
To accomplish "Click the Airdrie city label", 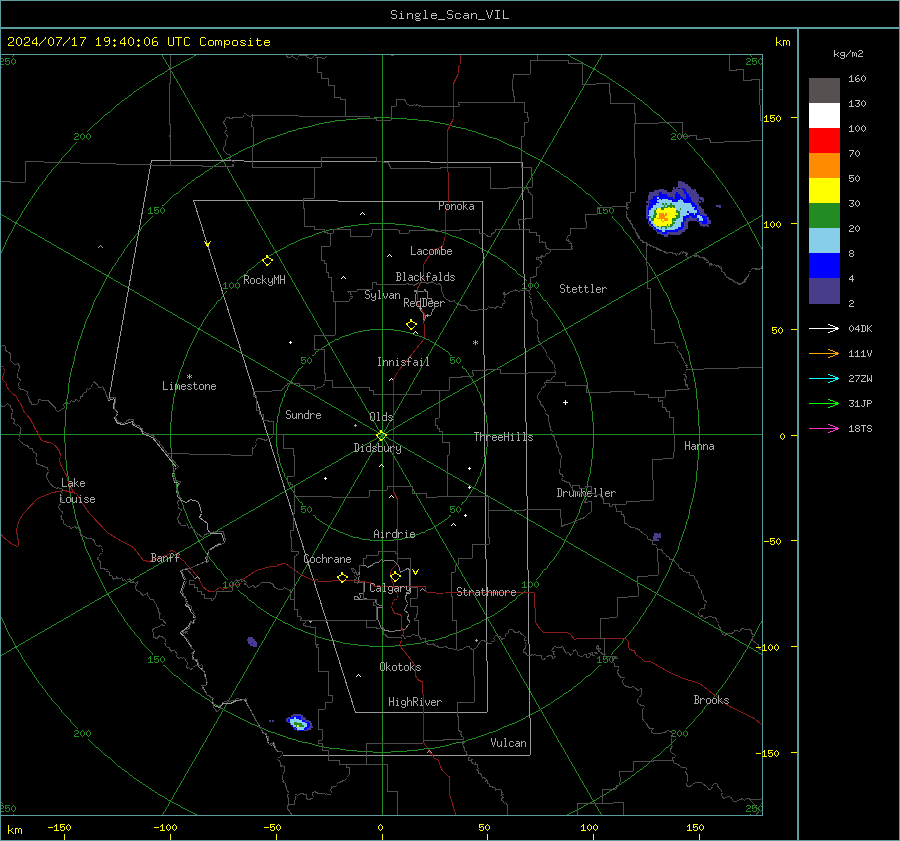I will pos(394,534).
